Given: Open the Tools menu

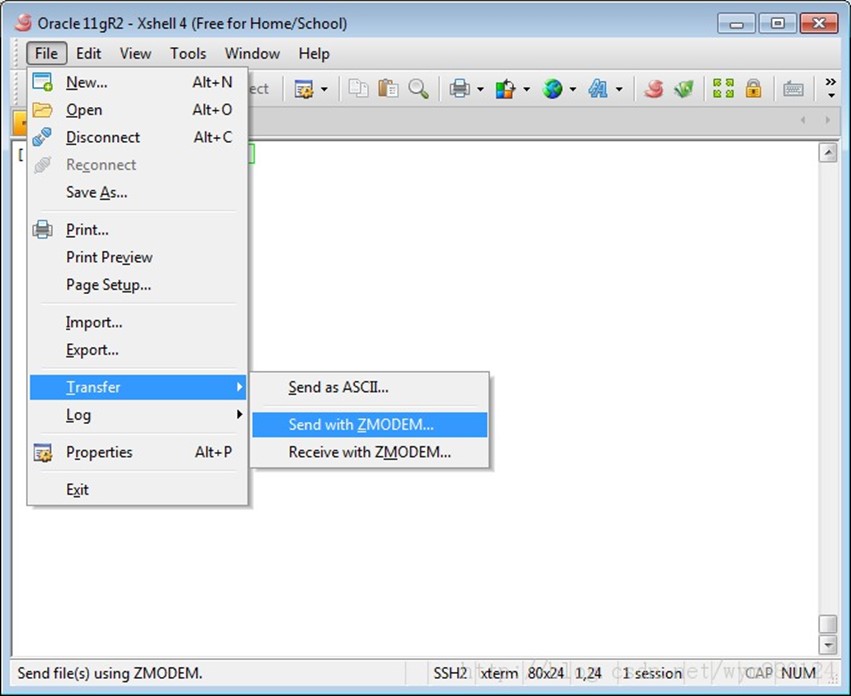Looking at the screenshot, I should click(188, 53).
